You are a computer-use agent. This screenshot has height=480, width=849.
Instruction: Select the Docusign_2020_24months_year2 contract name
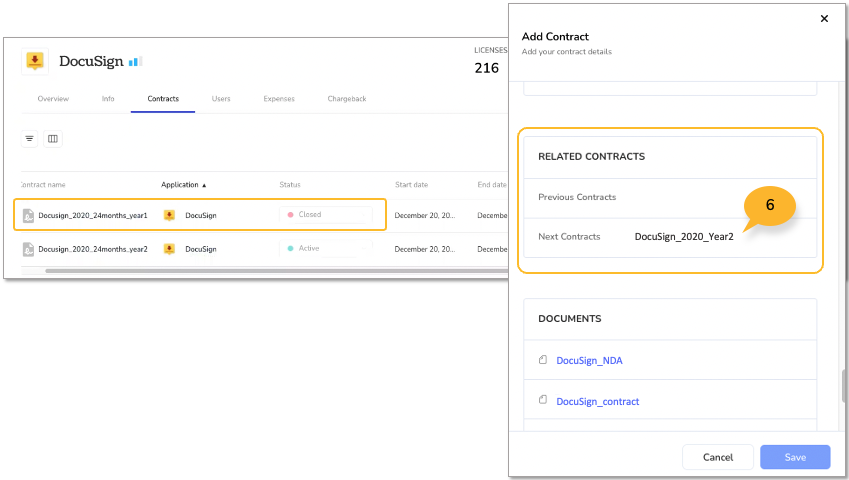[93, 249]
